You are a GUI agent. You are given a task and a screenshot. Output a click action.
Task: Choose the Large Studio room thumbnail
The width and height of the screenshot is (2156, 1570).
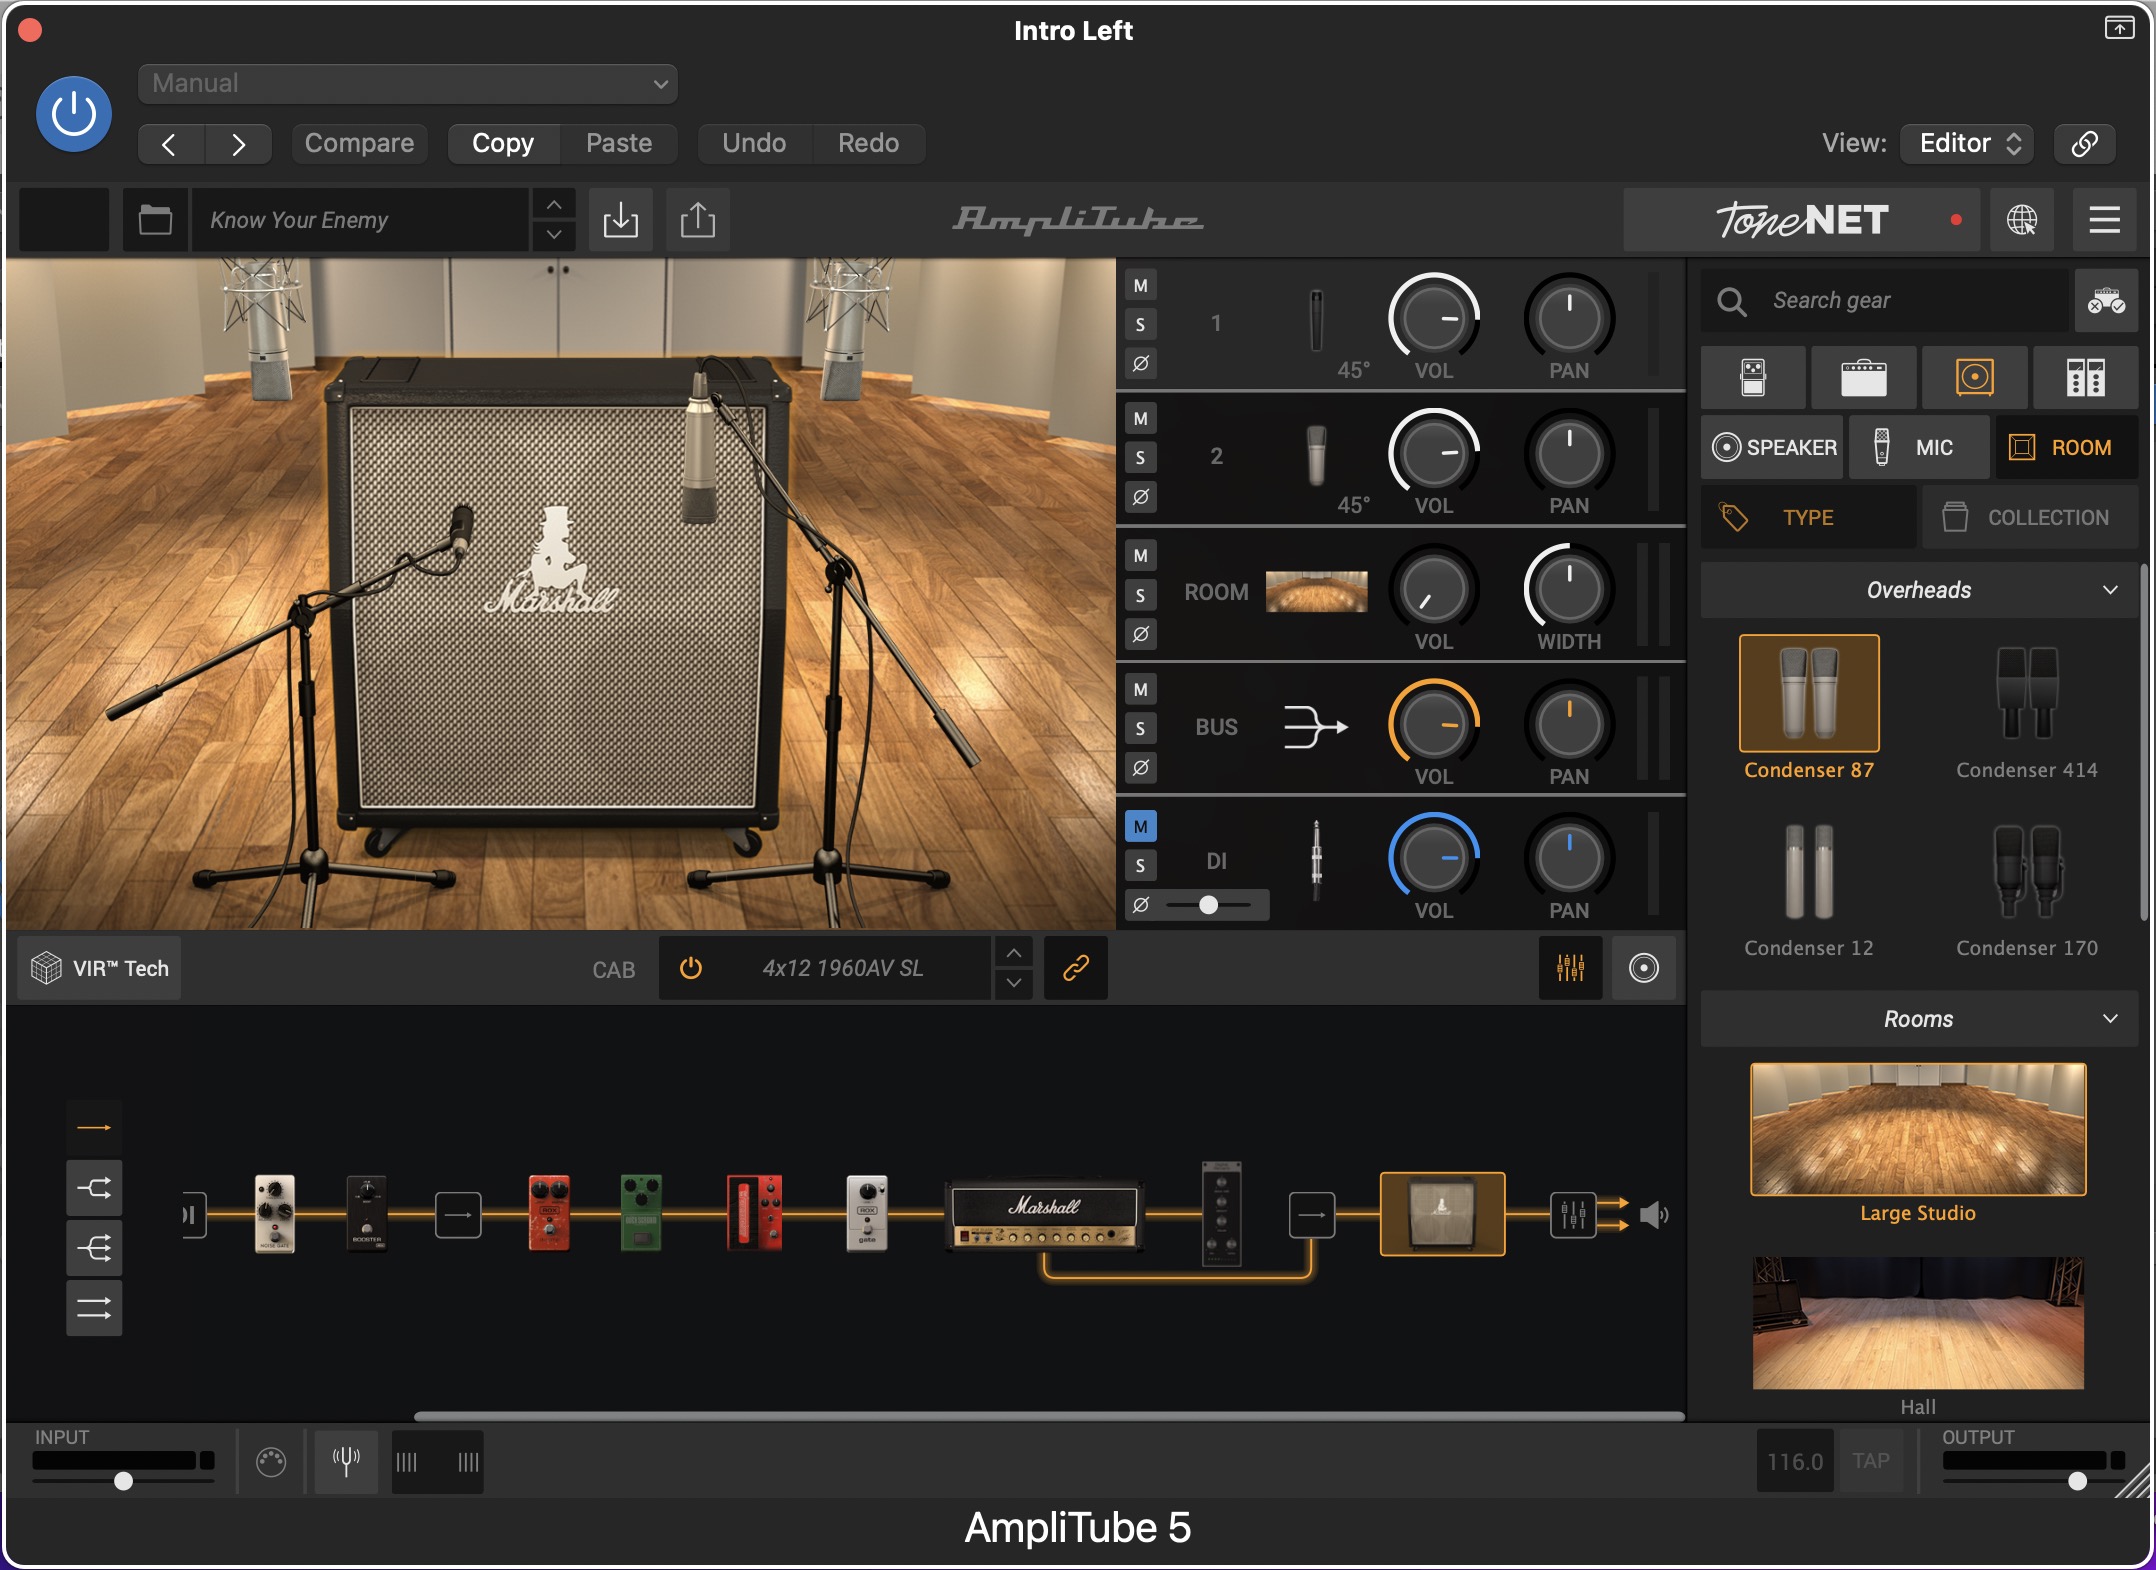coord(1918,1130)
